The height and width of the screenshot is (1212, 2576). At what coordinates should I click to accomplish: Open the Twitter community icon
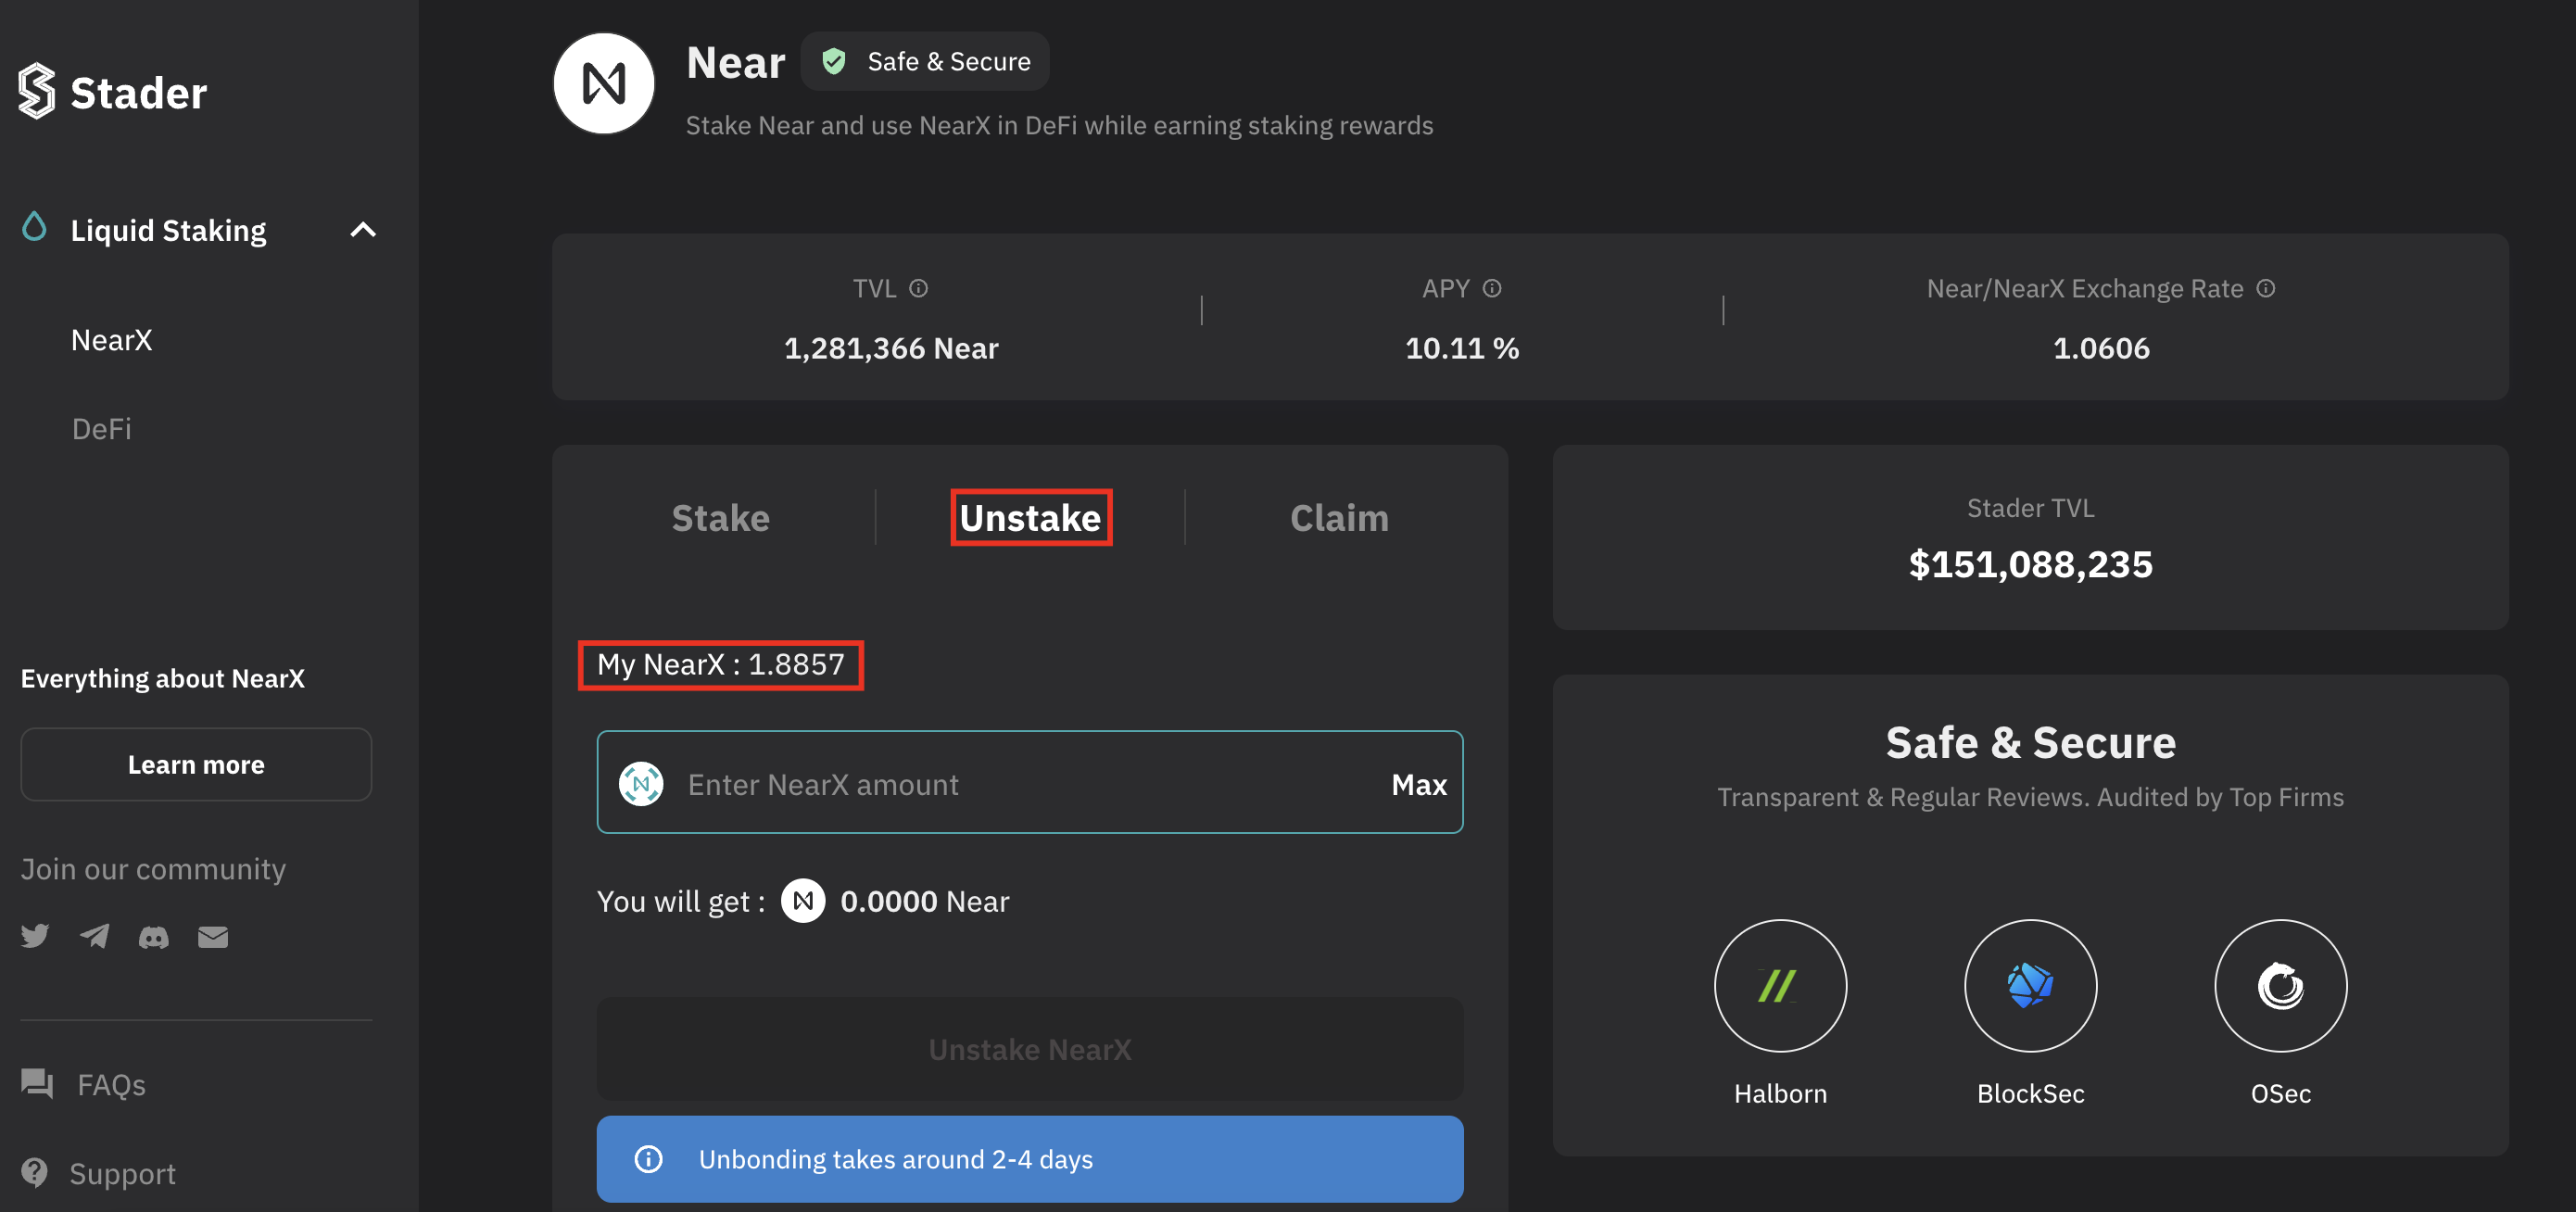pyautogui.click(x=35, y=936)
